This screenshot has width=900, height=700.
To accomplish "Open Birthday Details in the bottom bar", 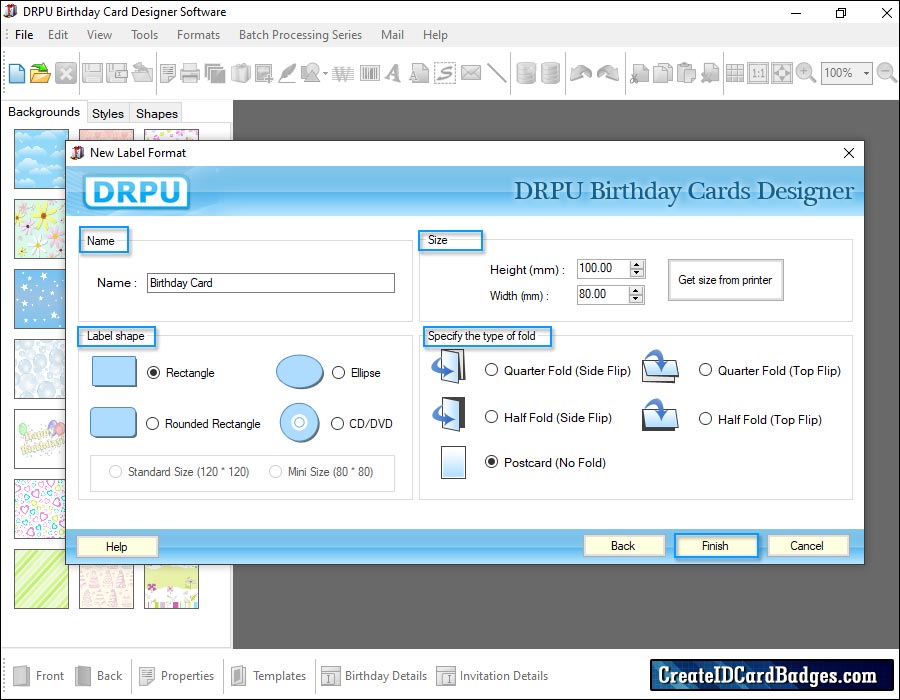I will coord(374,676).
